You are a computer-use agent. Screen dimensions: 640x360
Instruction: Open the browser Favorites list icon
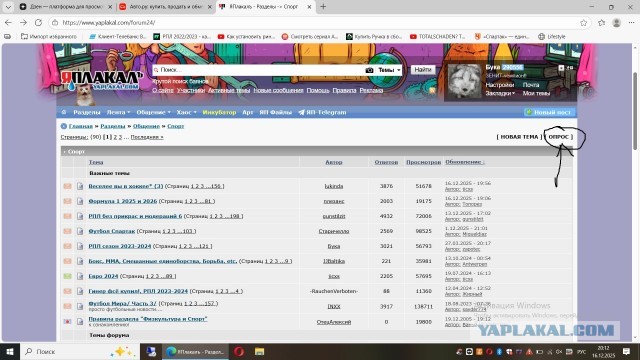[x=602, y=23]
